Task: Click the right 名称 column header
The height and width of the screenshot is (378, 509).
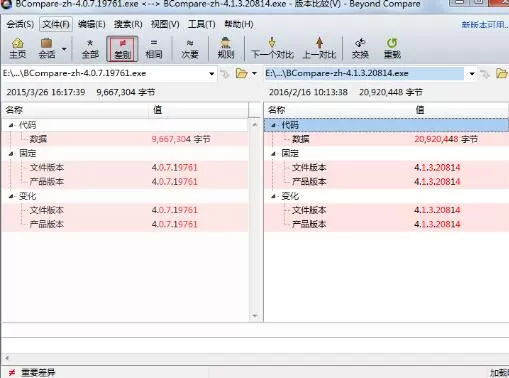Action: point(338,110)
